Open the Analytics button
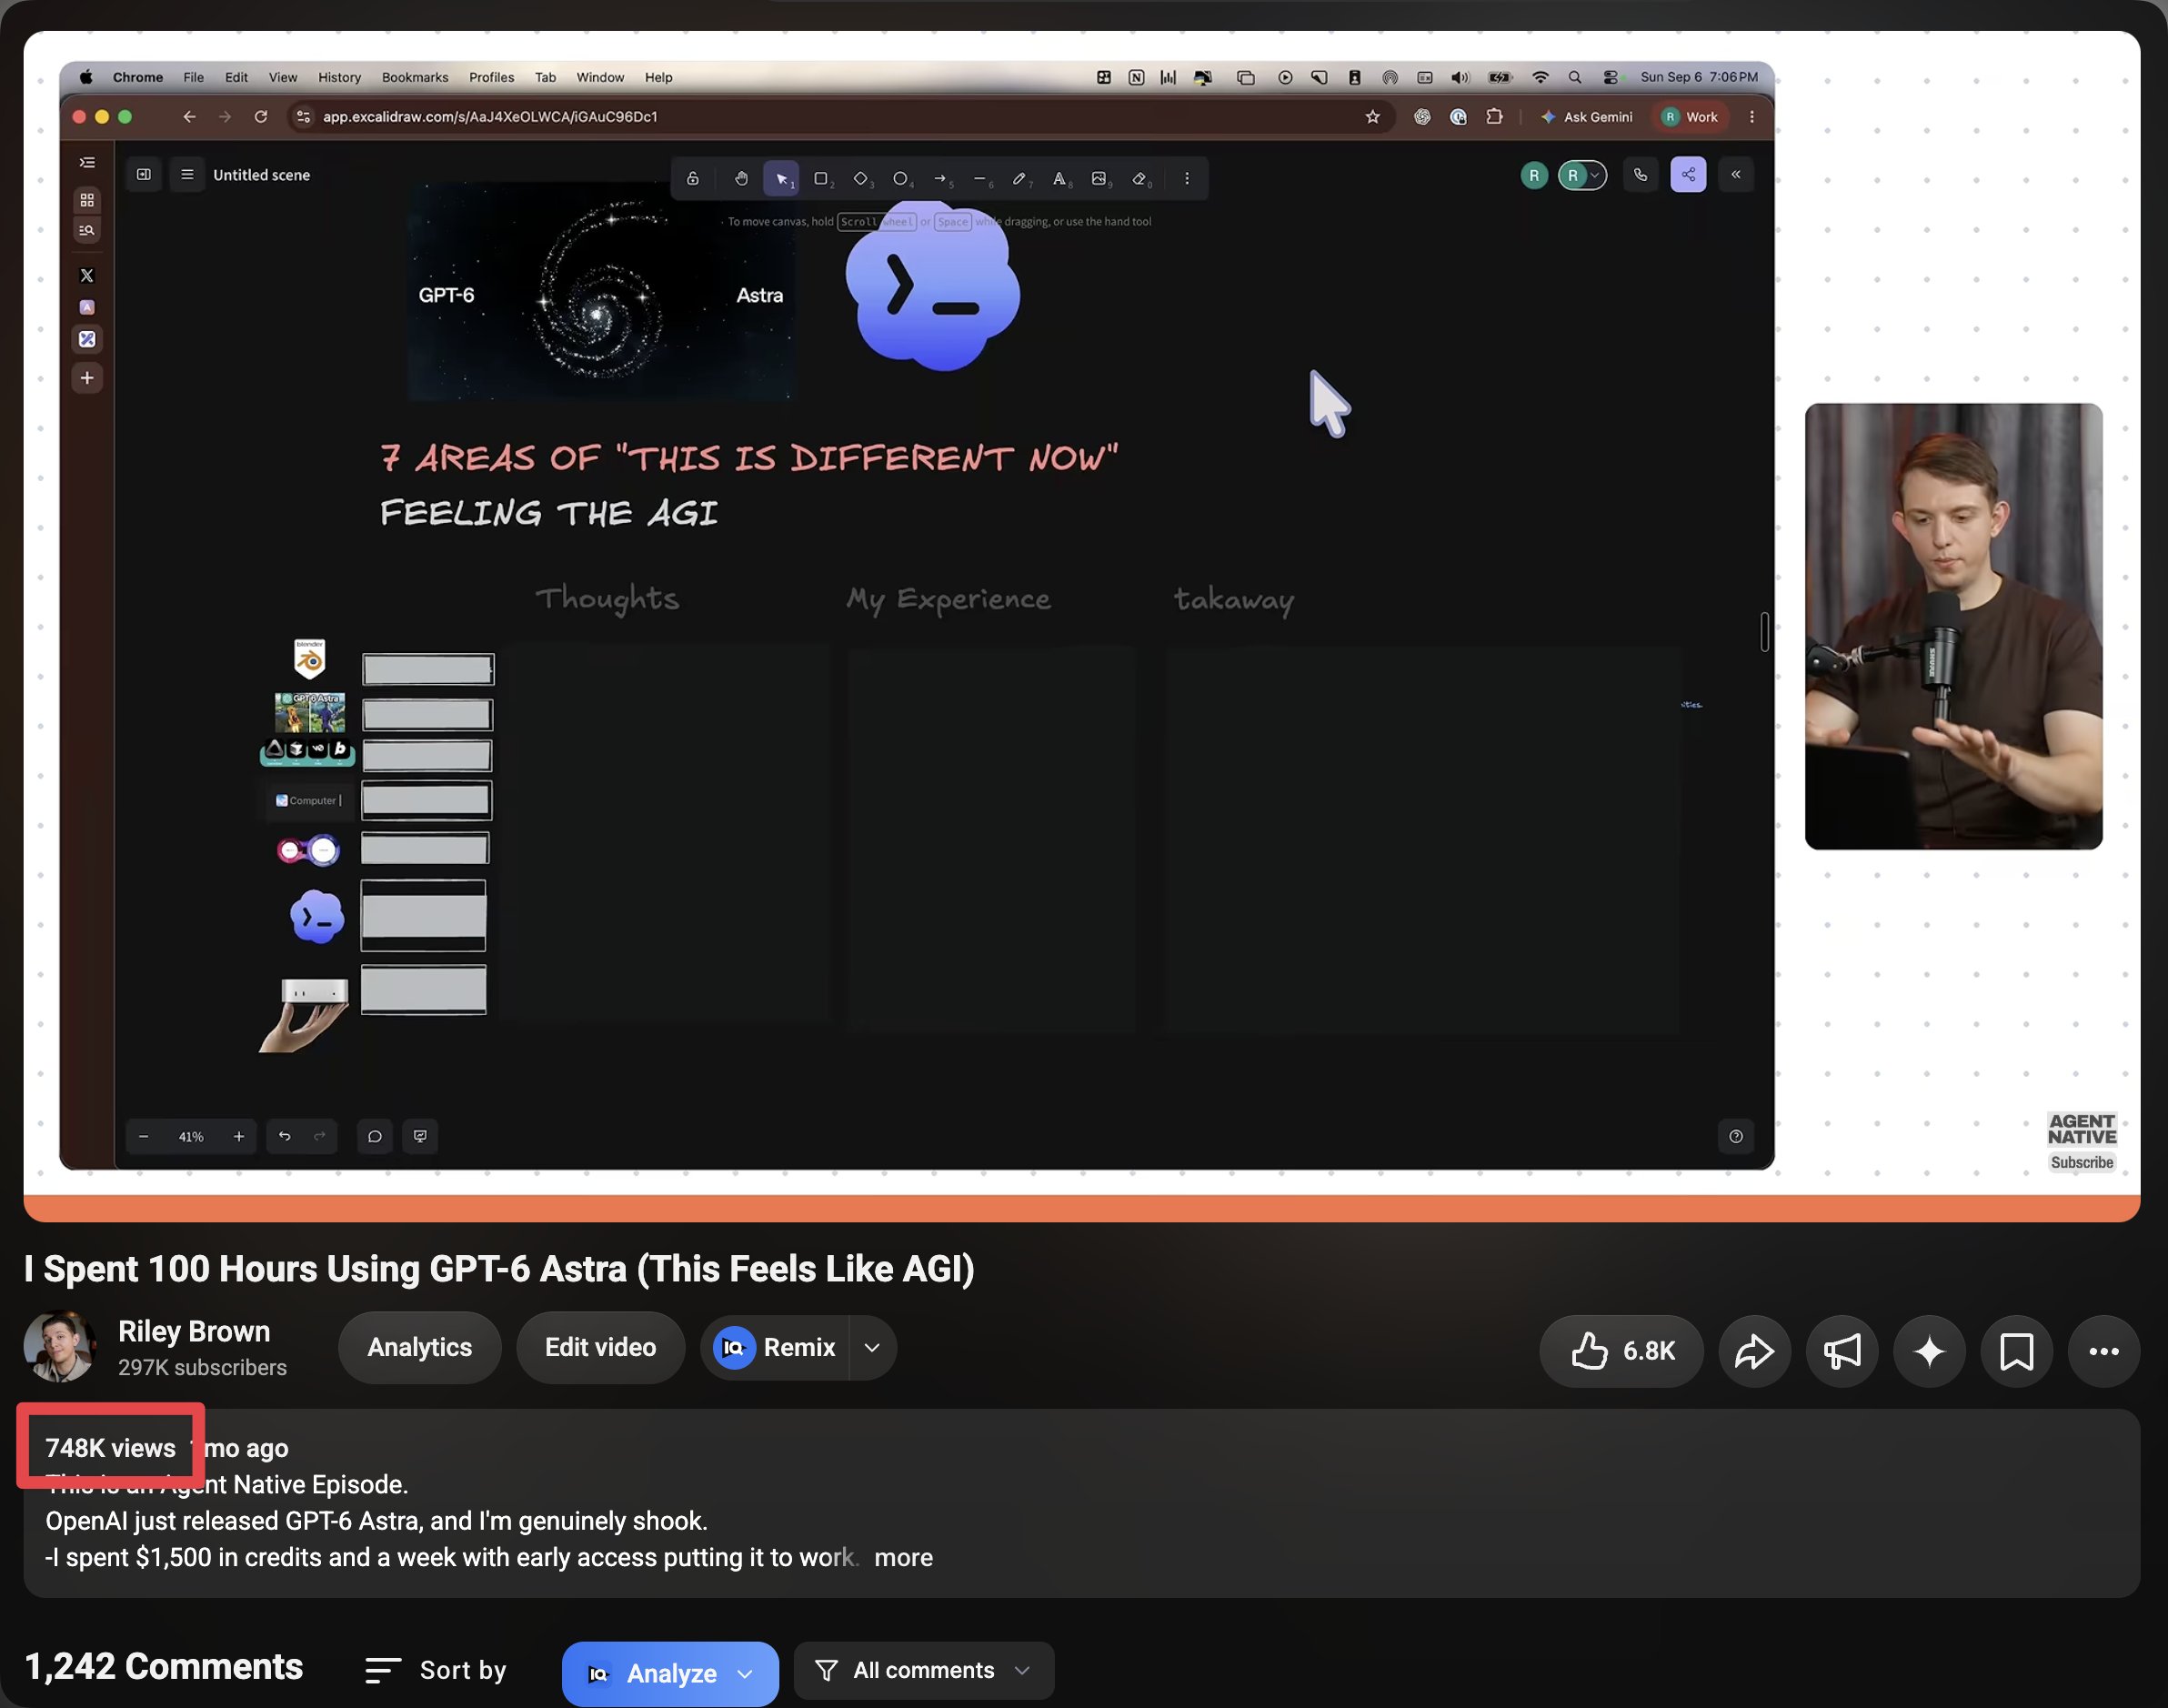Image resolution: width=2168 pixels, height=1708 pixels. pos(419,1347)
